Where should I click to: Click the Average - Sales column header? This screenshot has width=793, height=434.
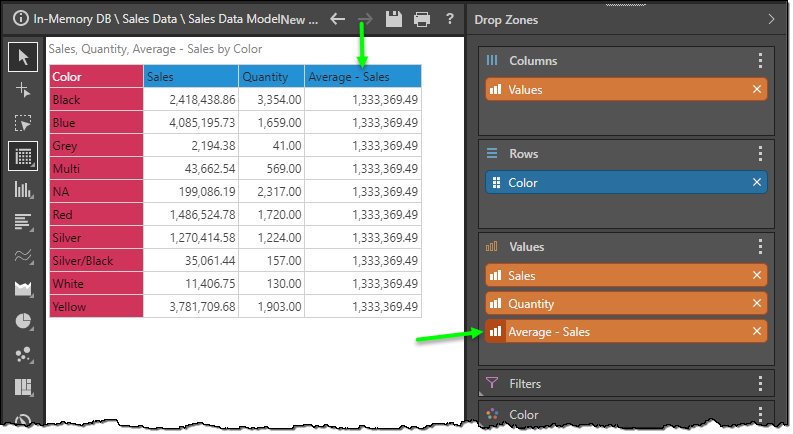[x=362, y=77]
